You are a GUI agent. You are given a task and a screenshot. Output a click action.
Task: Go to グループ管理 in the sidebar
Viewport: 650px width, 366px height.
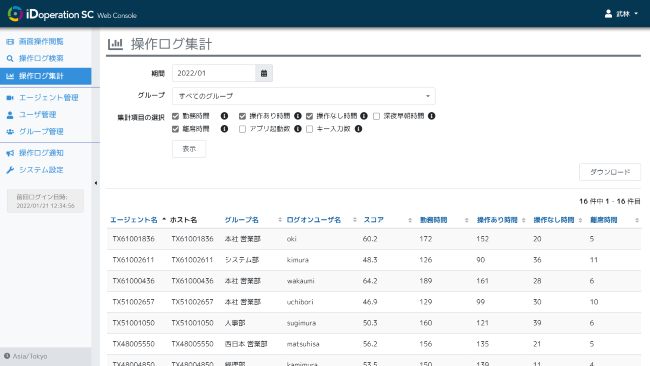tap(41, 131)
